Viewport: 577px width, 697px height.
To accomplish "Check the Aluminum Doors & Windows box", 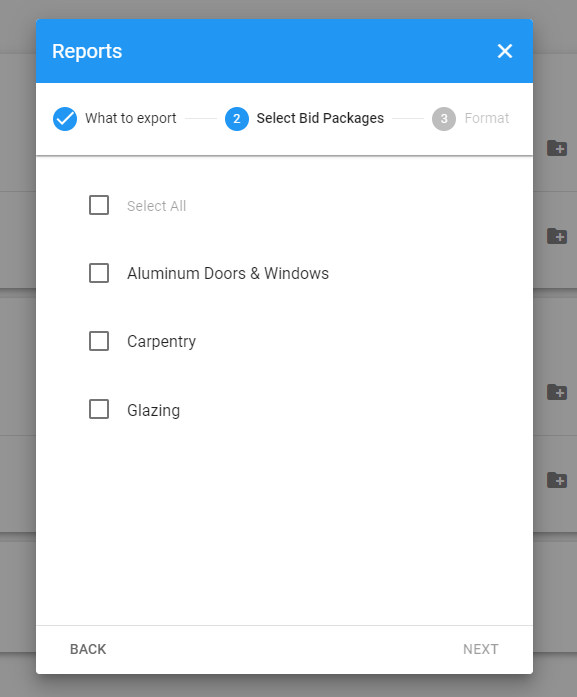I will [x=99, y=273].
